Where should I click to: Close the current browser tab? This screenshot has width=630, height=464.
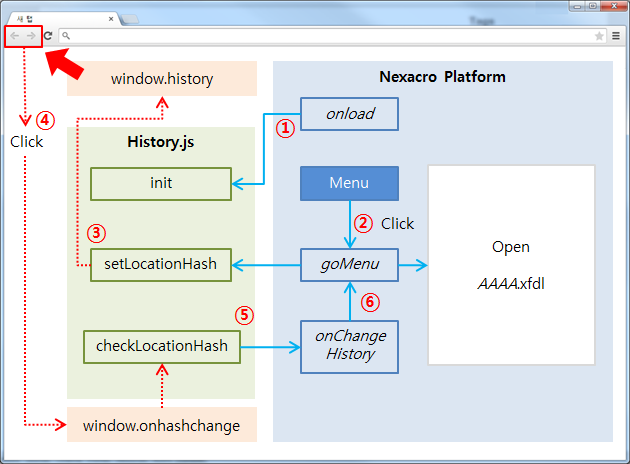coord(111,19)
